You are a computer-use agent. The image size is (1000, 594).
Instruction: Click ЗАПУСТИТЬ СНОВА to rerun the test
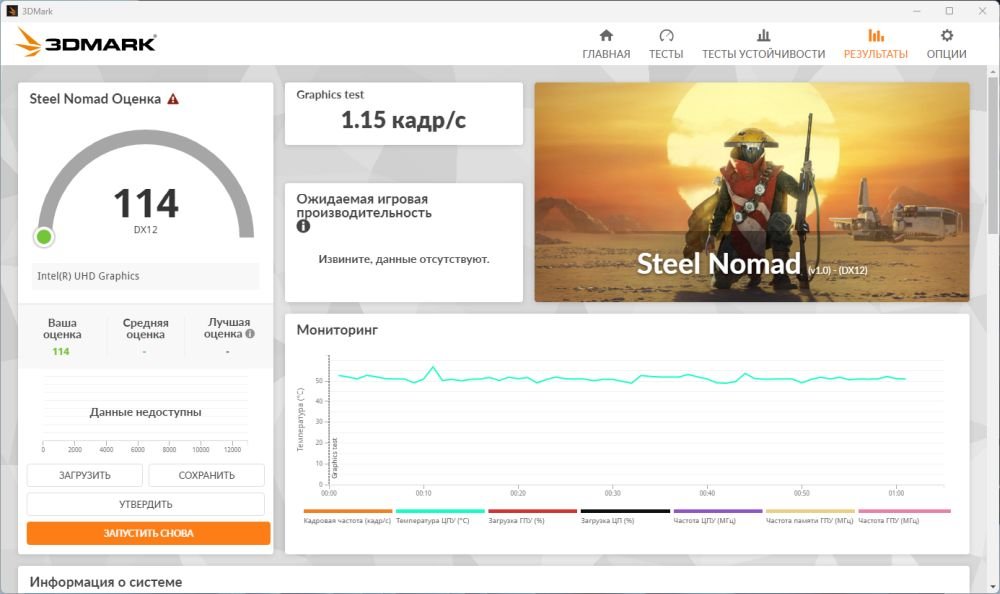(149, 533)
